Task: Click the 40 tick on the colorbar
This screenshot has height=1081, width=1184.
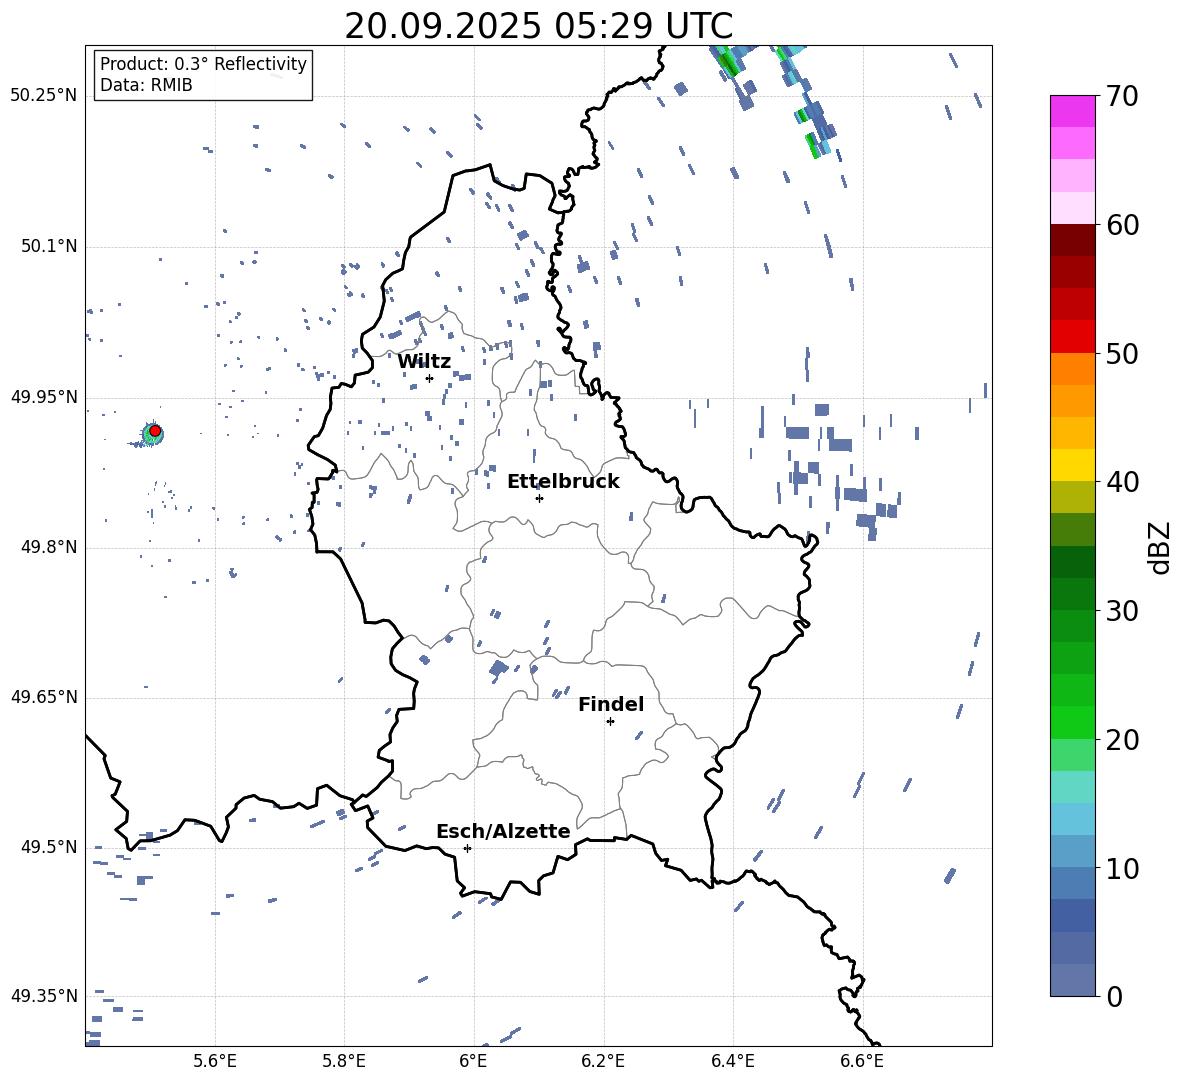Action: click(x=1122, y=482)
